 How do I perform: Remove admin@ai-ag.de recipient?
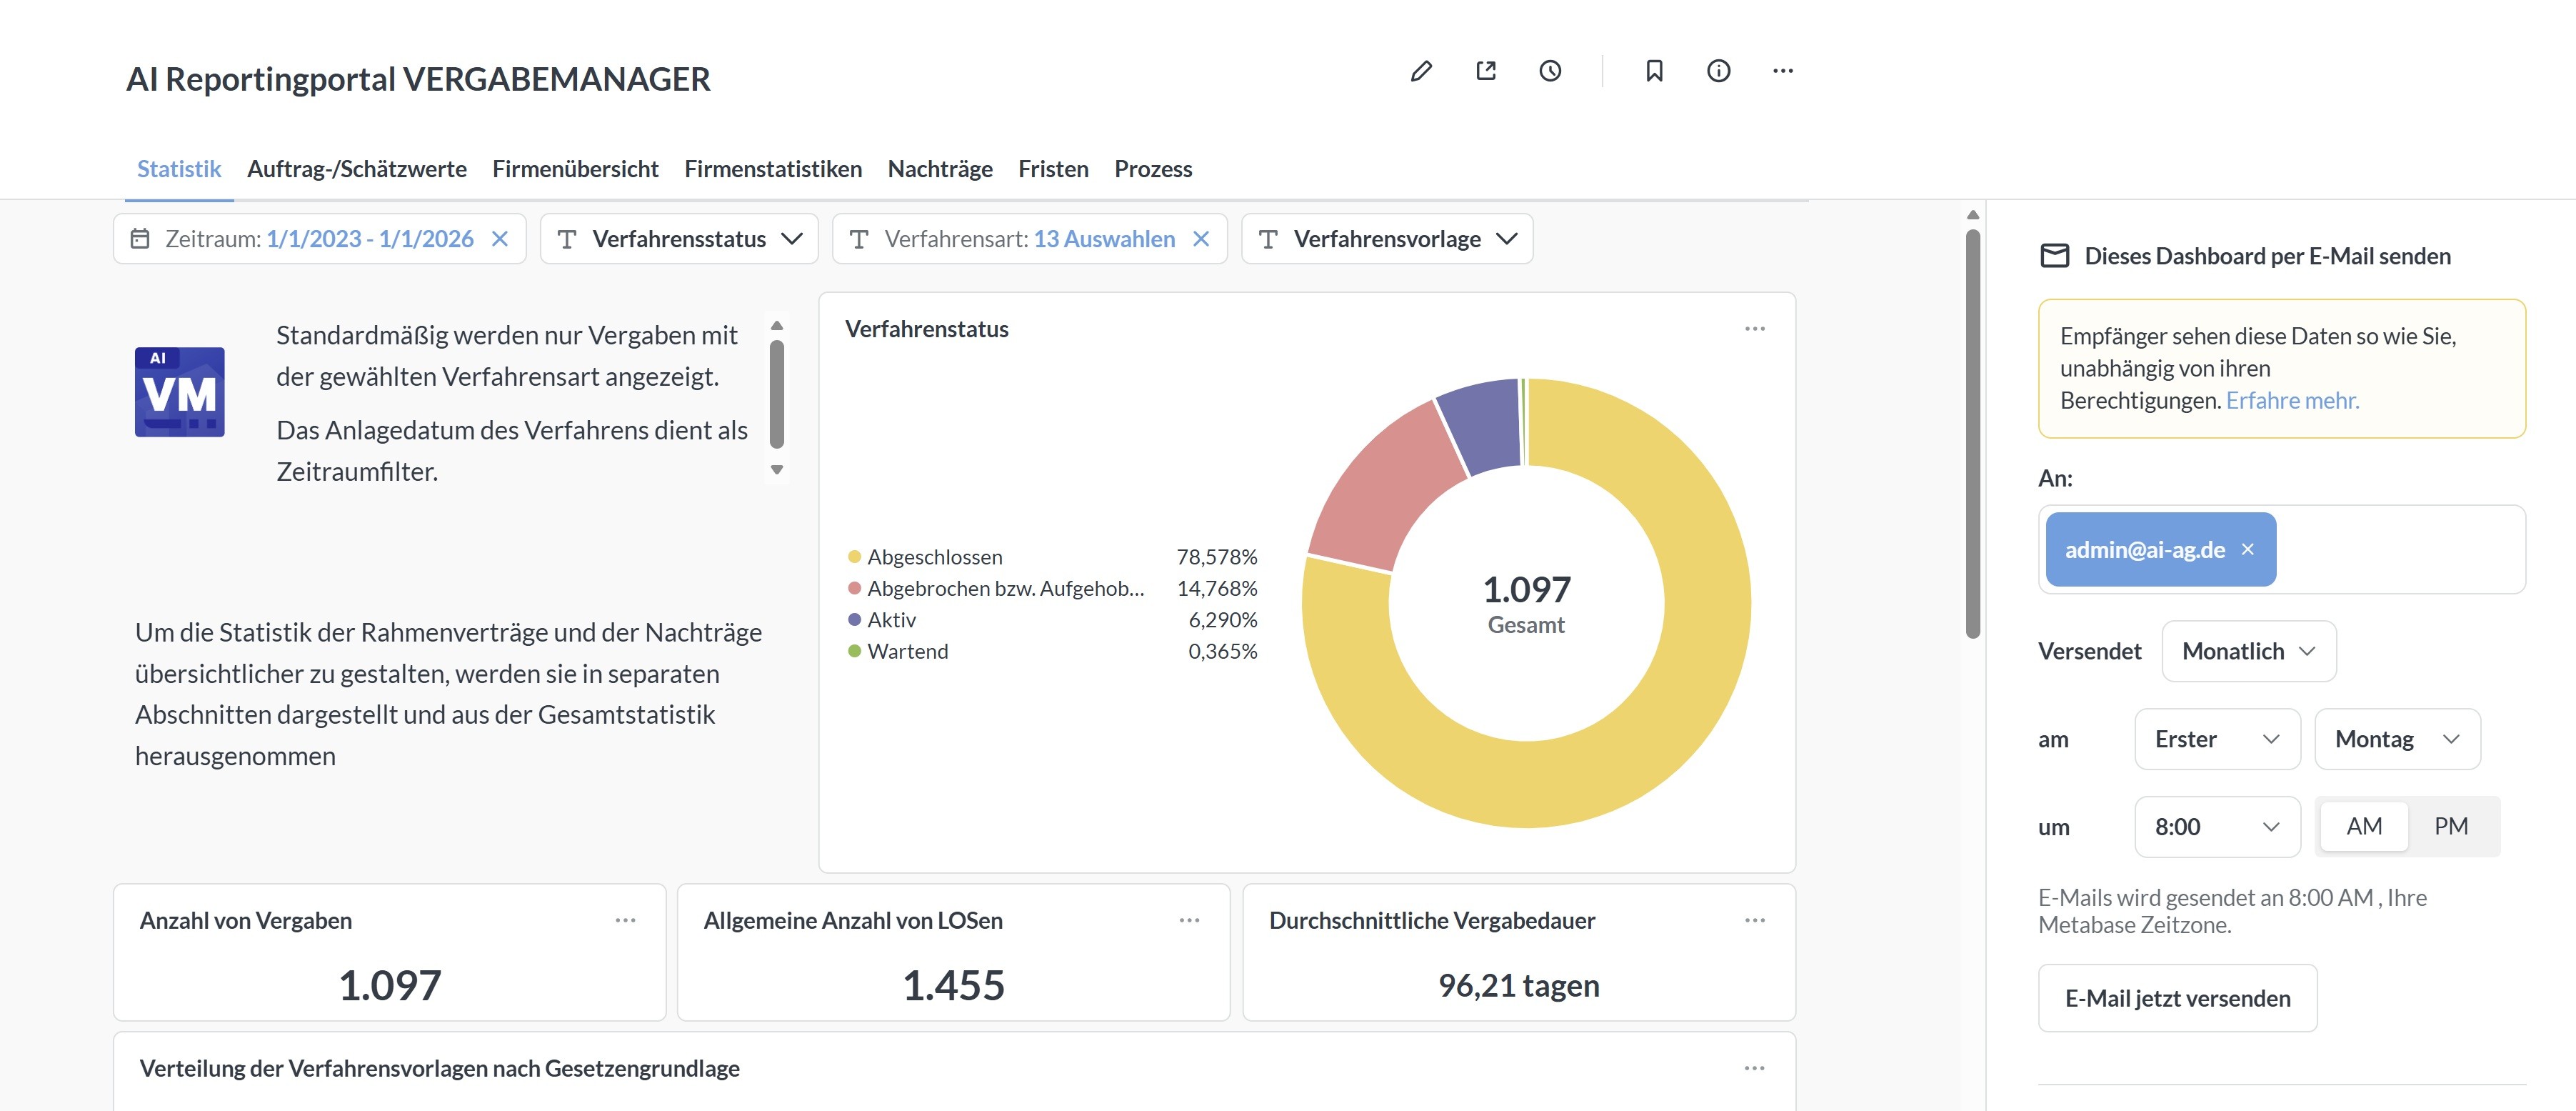pyautogui.click(x=2248, y=549)
